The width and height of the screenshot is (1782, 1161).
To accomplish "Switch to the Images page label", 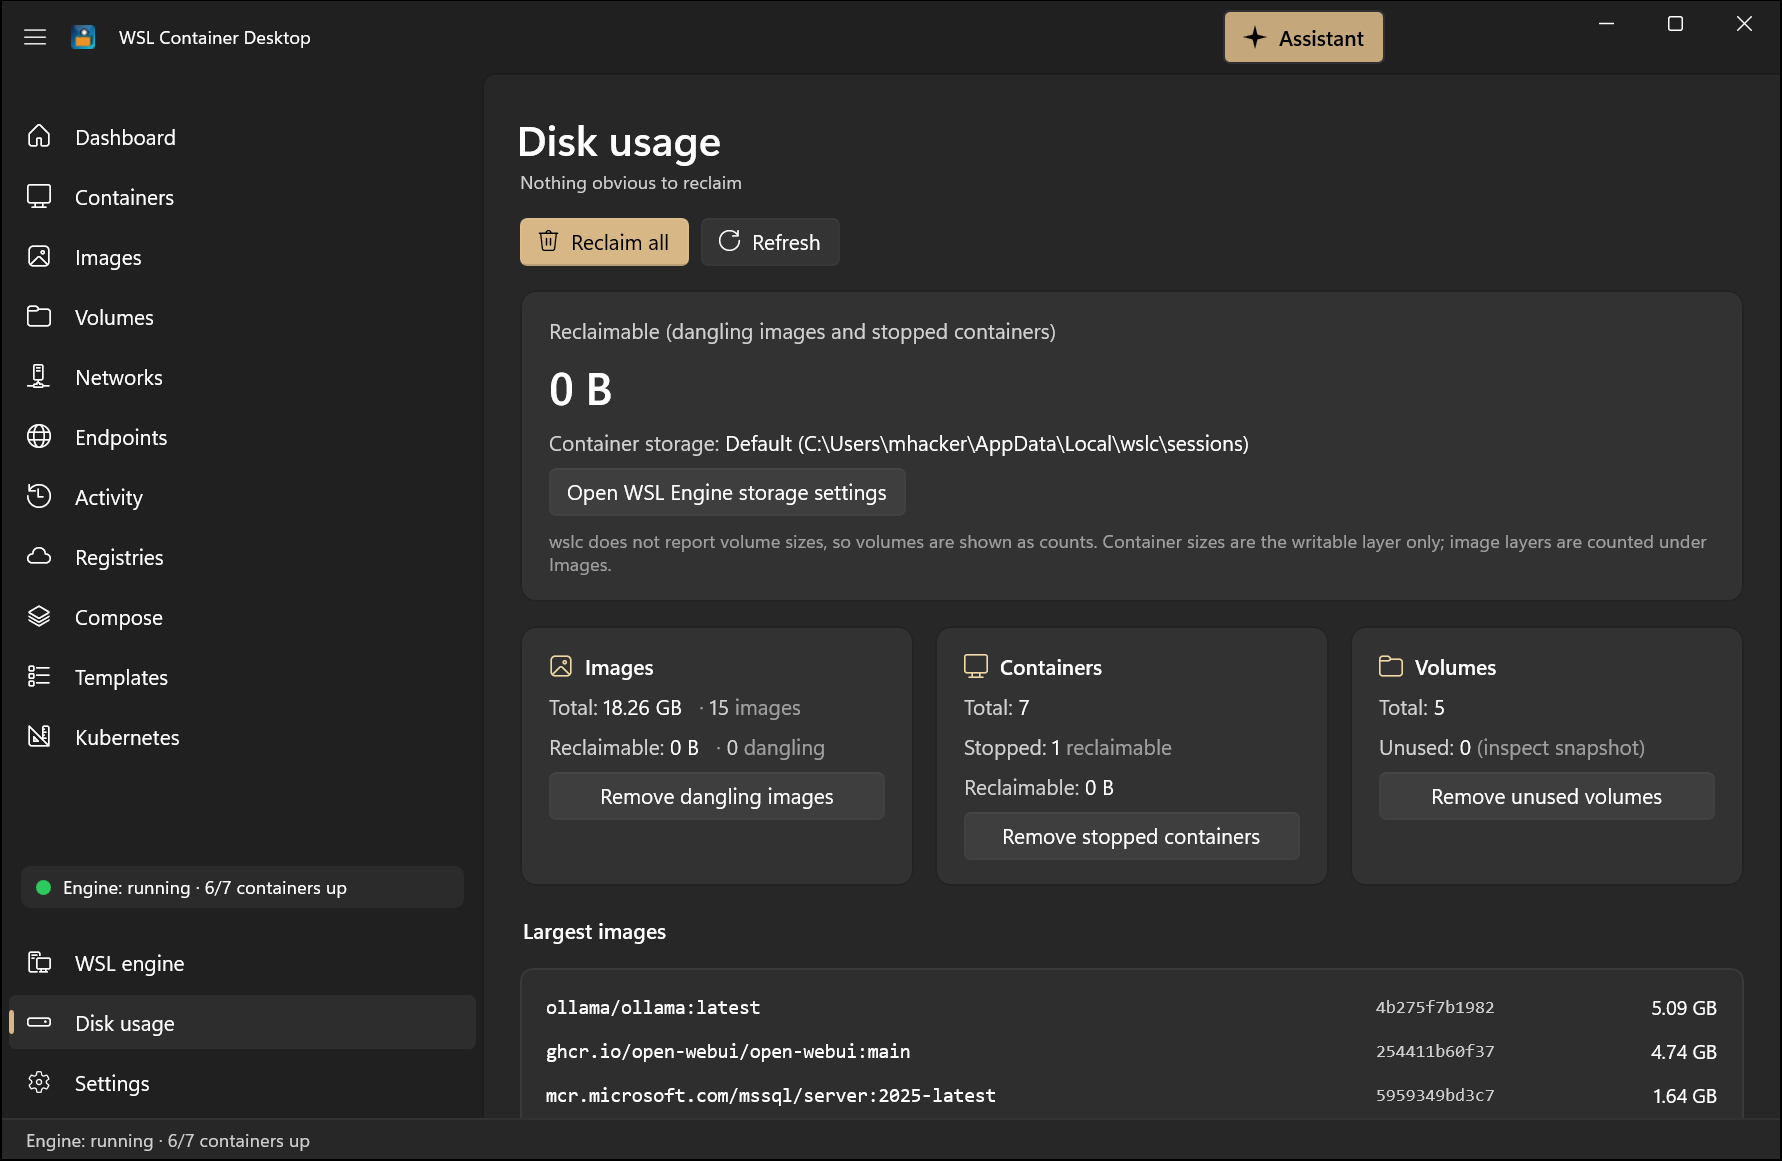I will click(x=108, y=258).
